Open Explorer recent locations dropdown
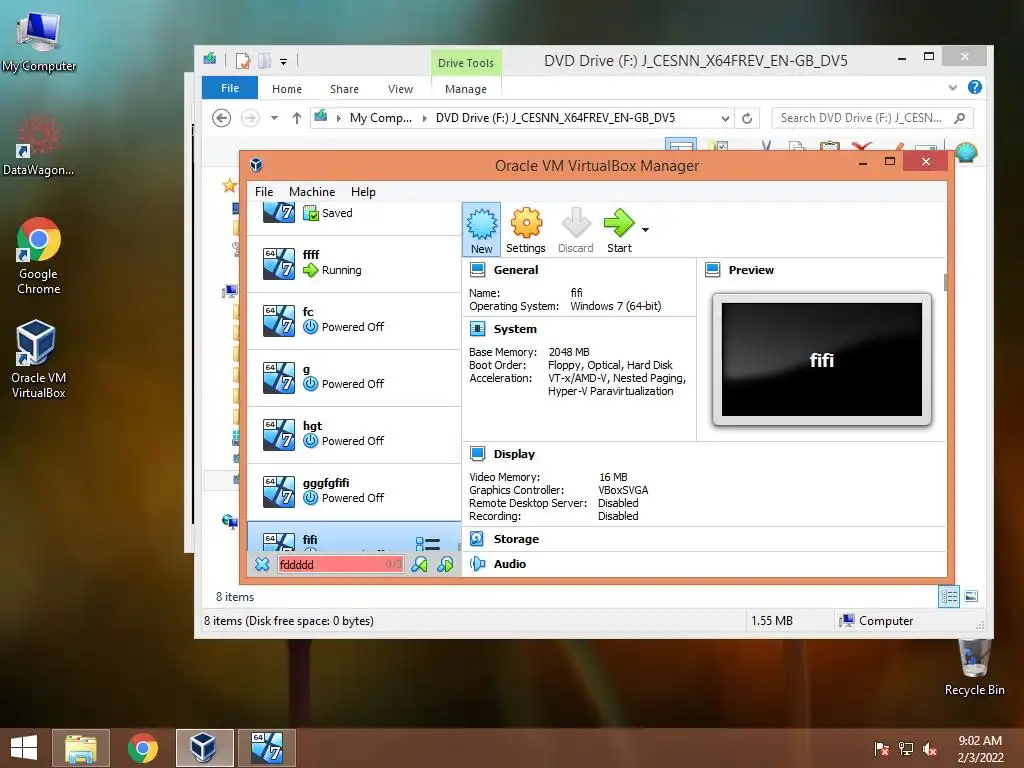The height and width of the screenshot is (768, 1024). pos(274,118)
